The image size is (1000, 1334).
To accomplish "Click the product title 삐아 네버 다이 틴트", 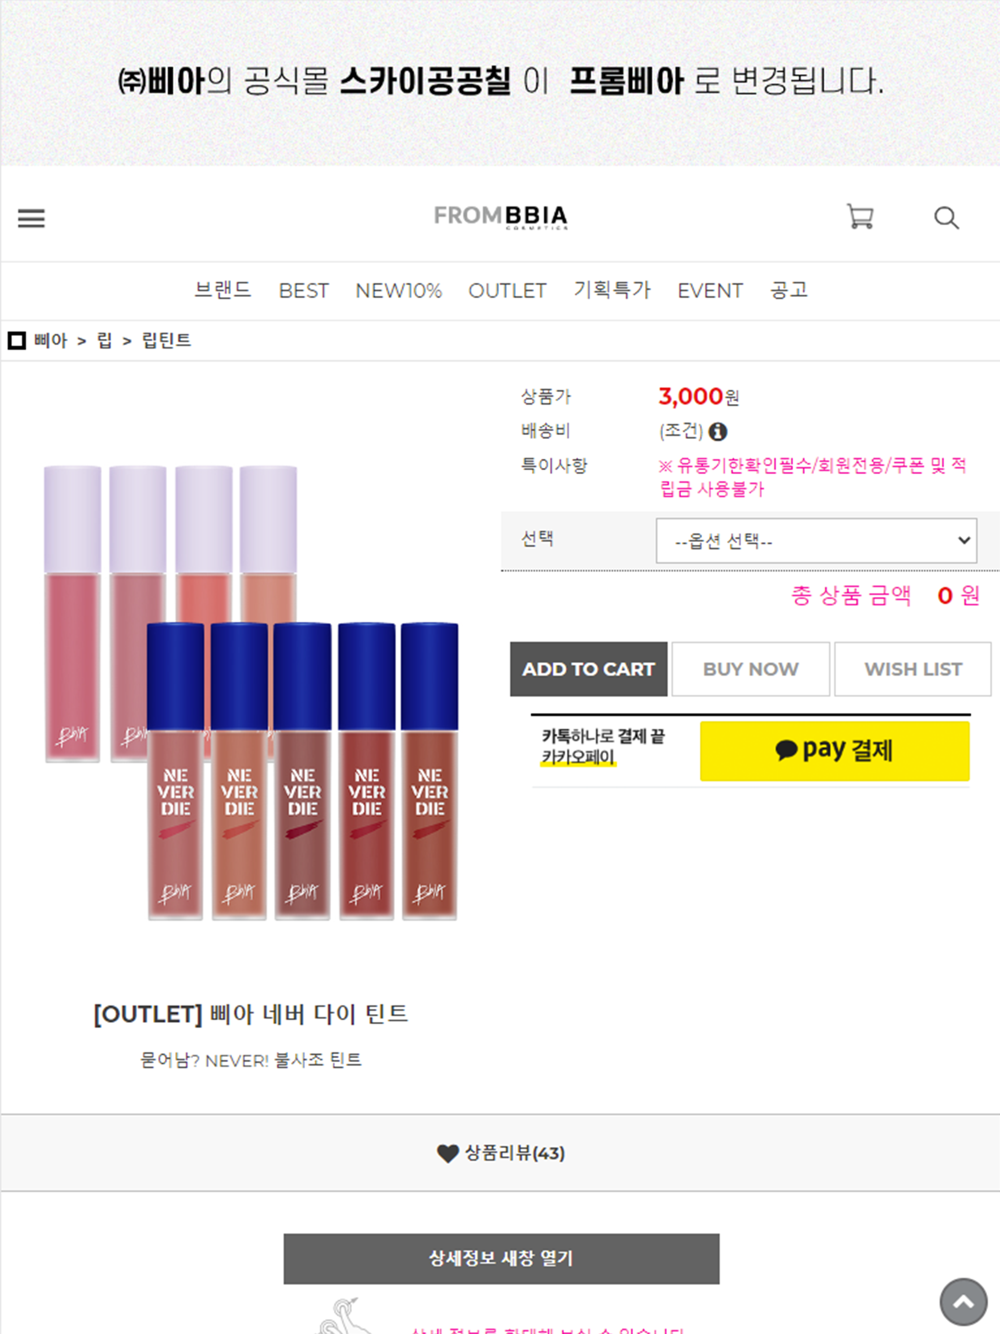I will coord(251,1014).
